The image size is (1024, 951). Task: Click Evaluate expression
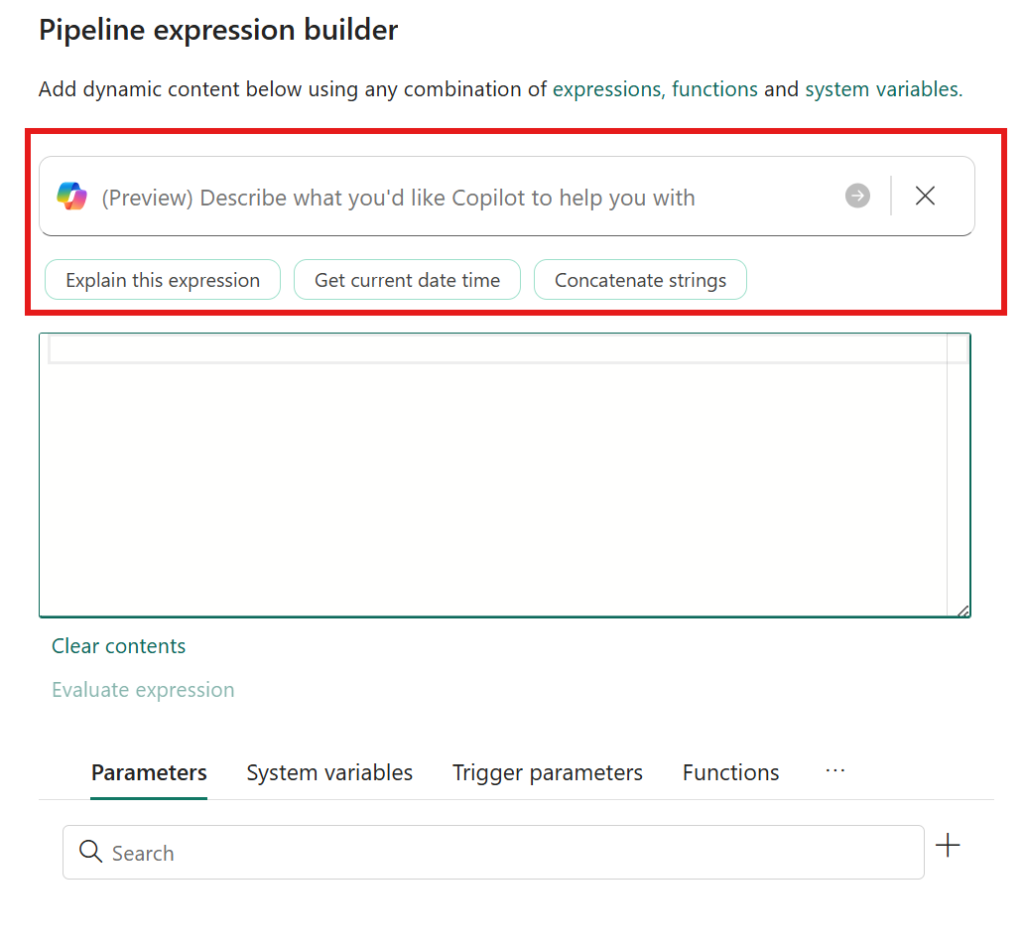tap(143, 690)
